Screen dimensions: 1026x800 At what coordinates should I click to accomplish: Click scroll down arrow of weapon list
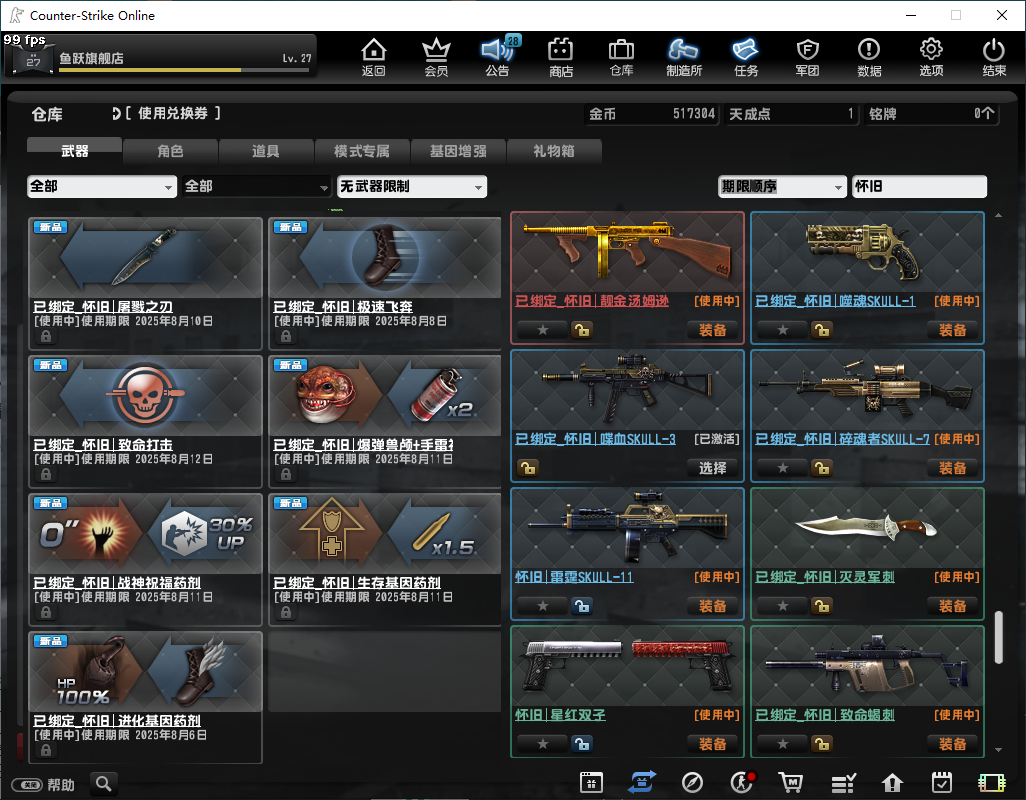tap(998, 750)
